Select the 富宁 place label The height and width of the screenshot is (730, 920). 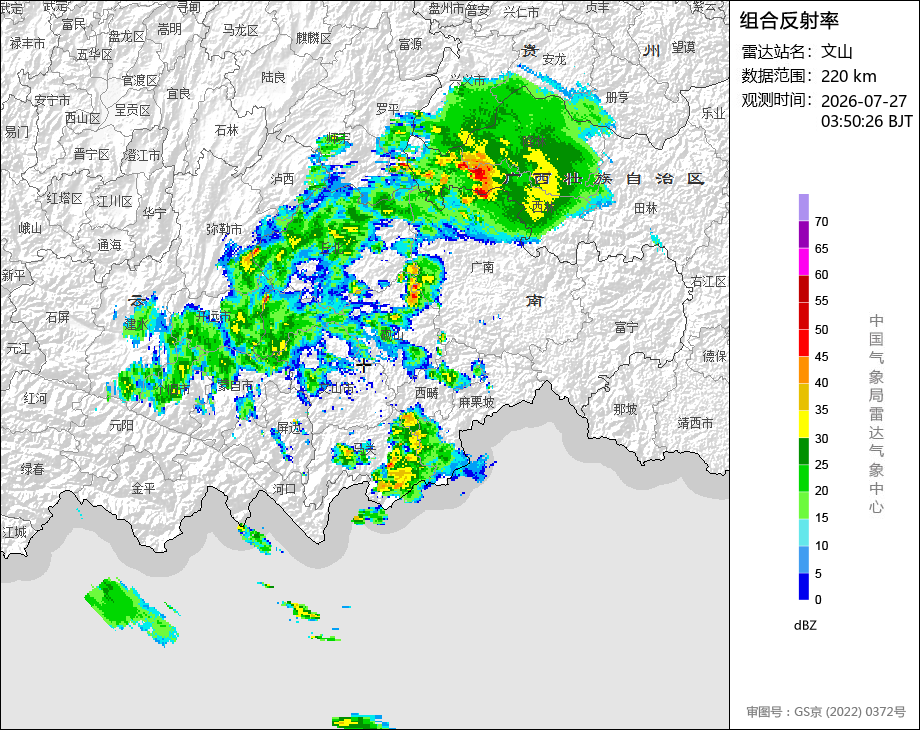pyautogui.click(x=626, y=327)
